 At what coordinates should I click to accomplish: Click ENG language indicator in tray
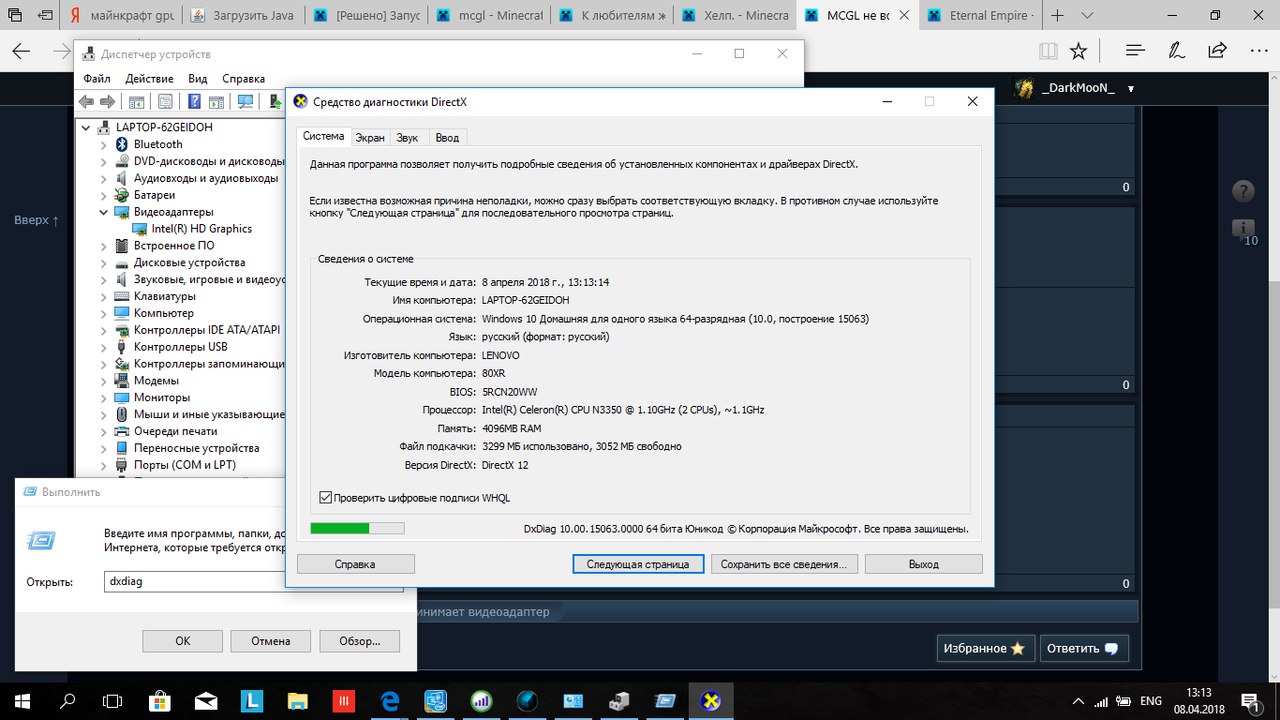coord(1151,701)
